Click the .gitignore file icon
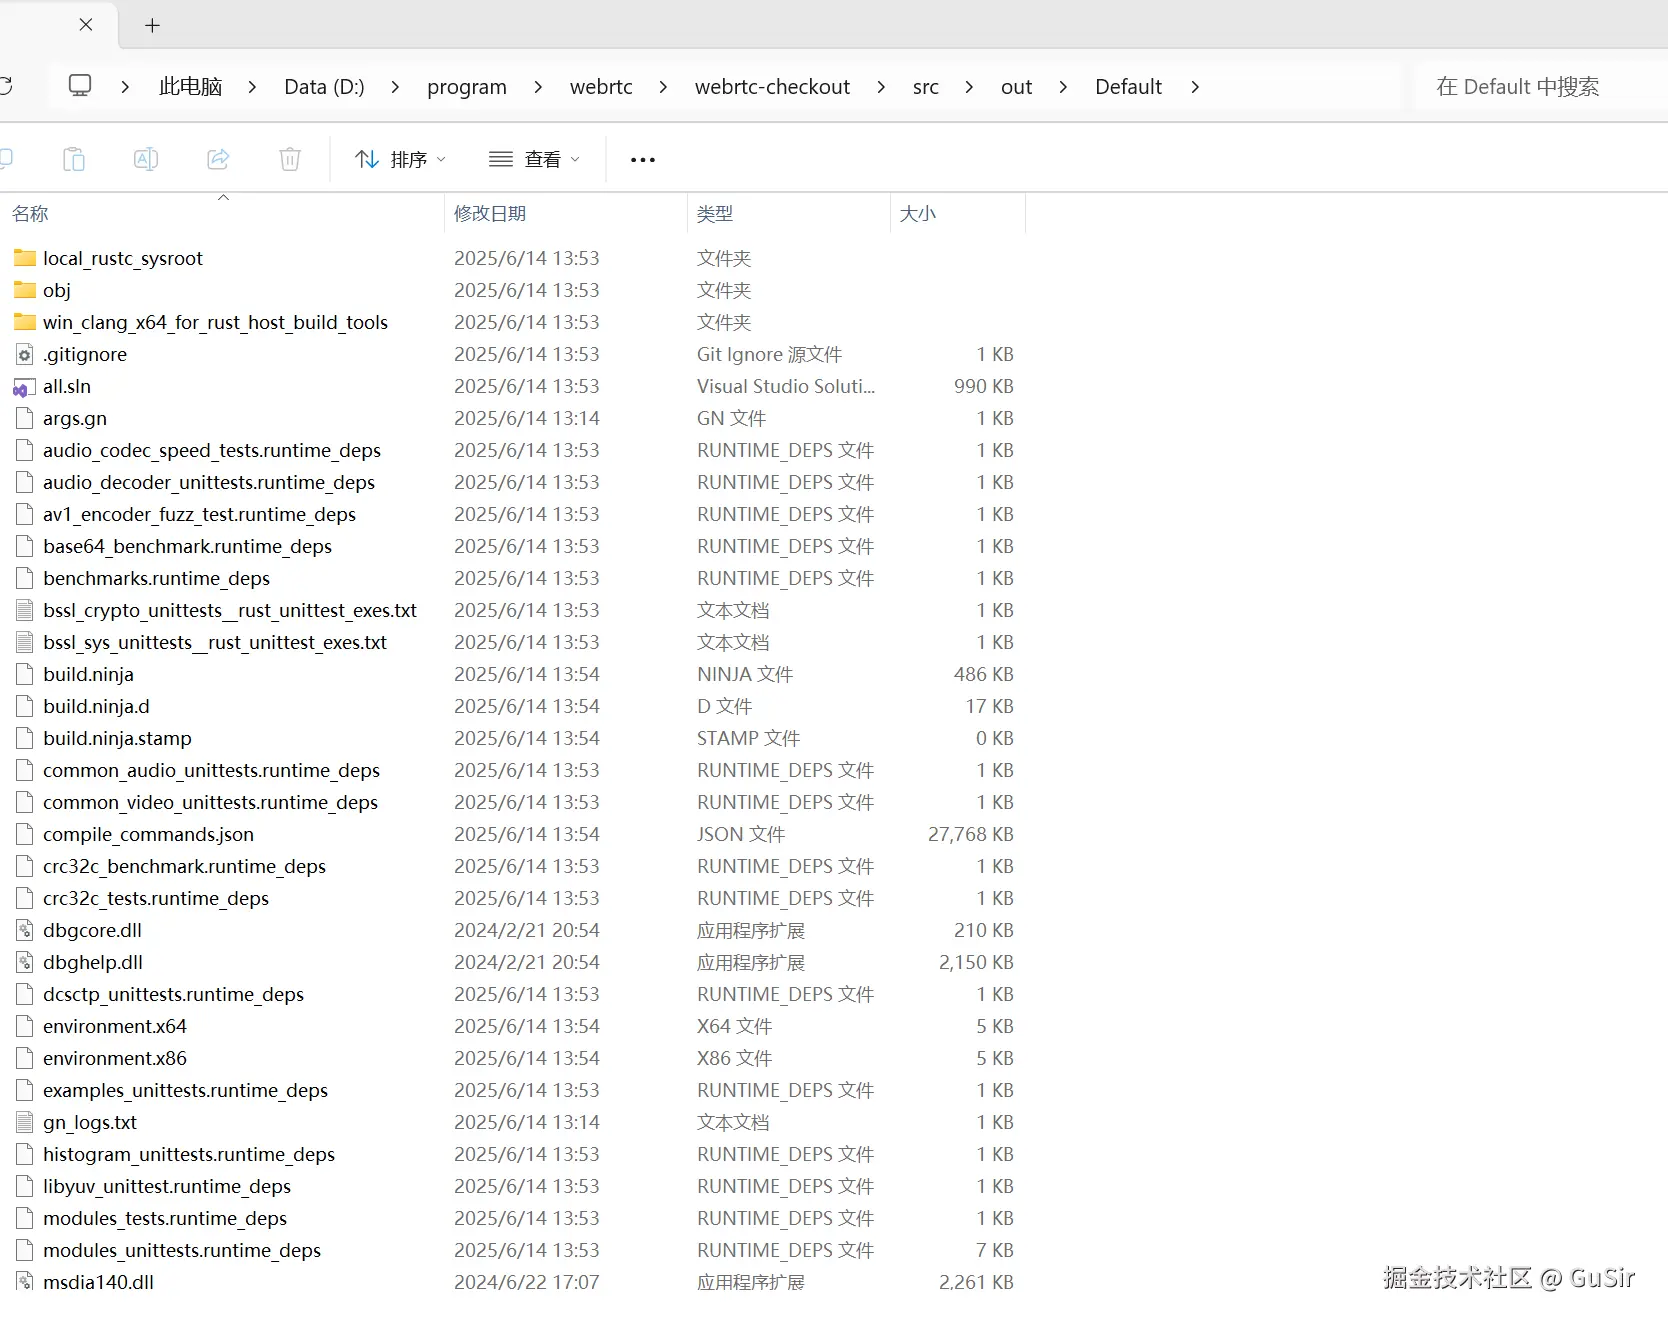The image size is (1668, 1325). click(x=25, y=354)
